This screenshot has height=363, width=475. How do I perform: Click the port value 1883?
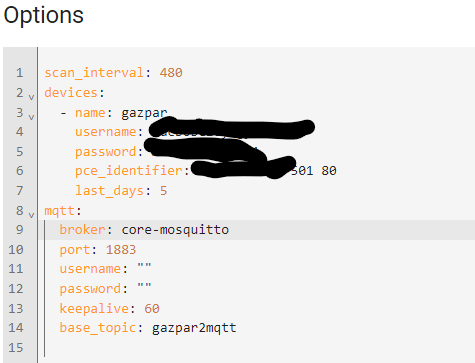121,250
